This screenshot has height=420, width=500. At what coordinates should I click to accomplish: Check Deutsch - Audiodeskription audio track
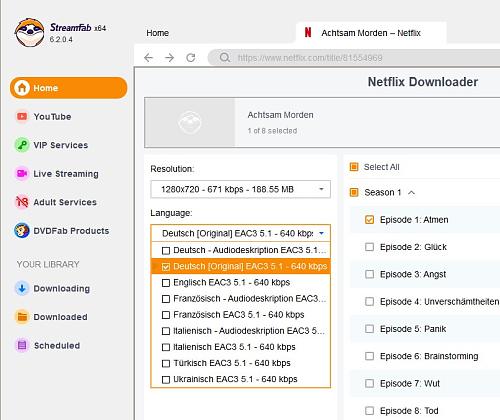pos(166,250)
